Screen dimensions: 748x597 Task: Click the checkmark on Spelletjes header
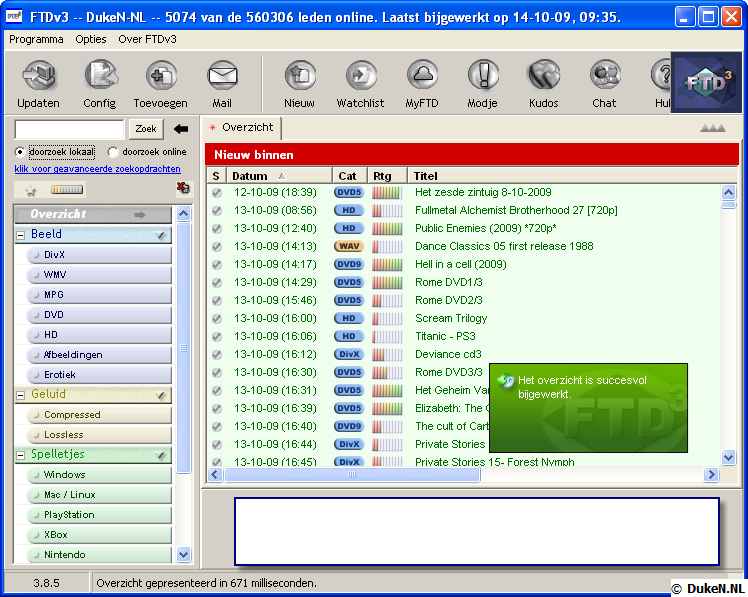click(x=160, y=455)
